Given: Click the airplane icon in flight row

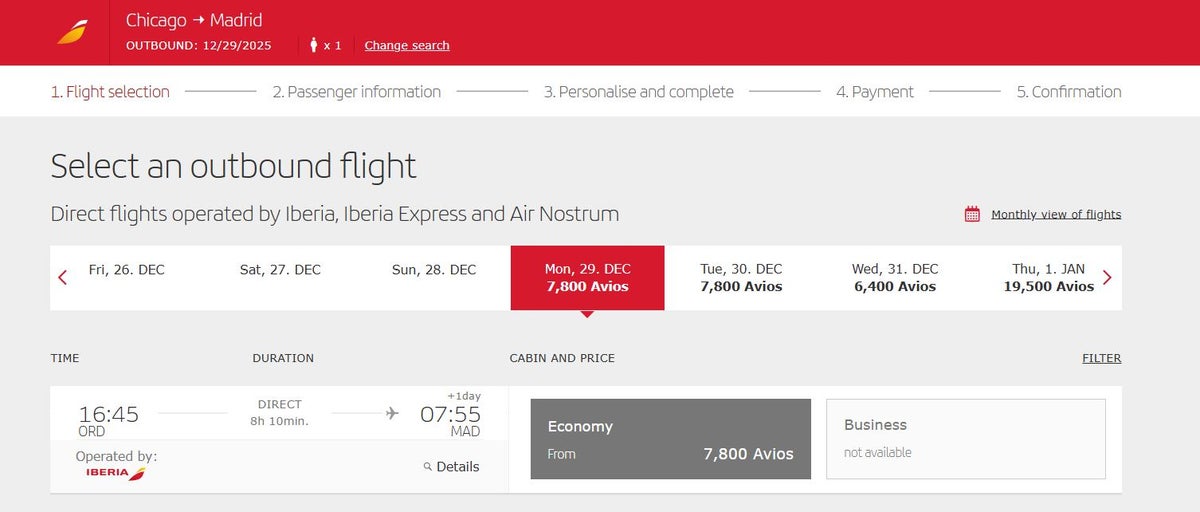Looking at the screenshot, I should tap(392, 413).
